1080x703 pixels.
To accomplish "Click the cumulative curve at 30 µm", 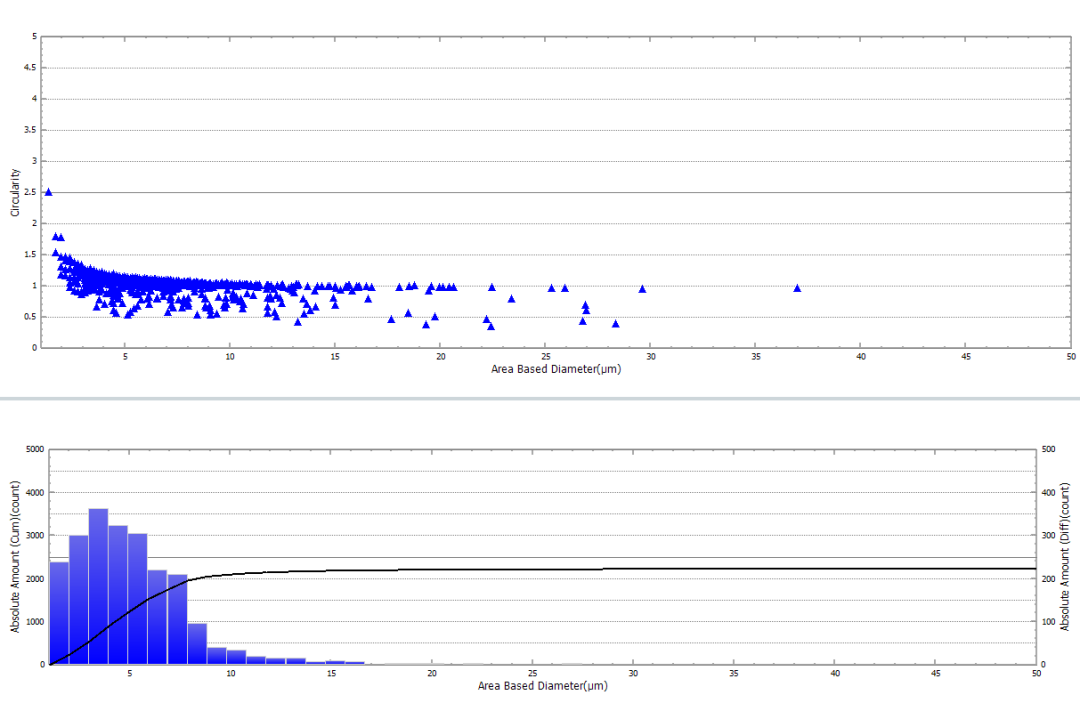I will tap(632, 568).
